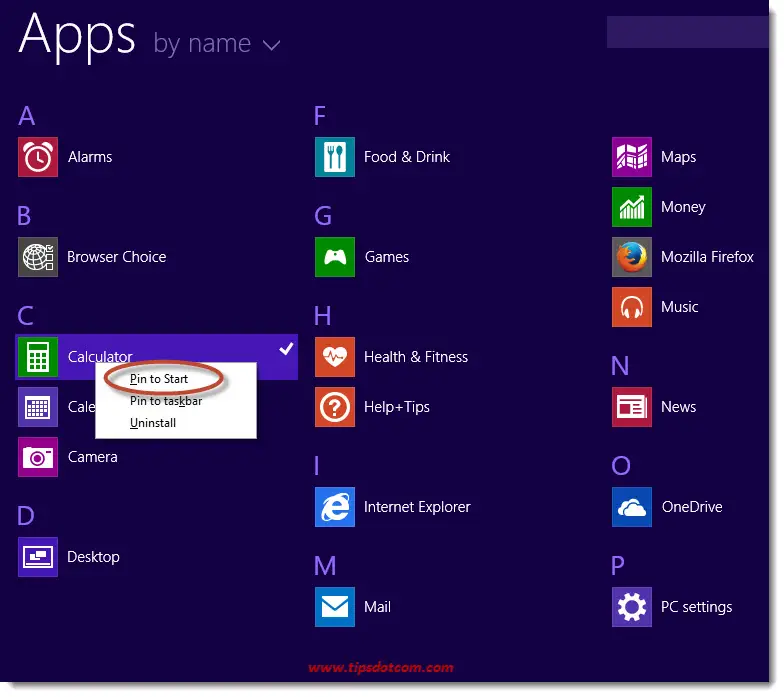The width and height of the screenshot is (784, 697).
Task: Open the OneDrive cloud icon
Action: click(632, 507)
